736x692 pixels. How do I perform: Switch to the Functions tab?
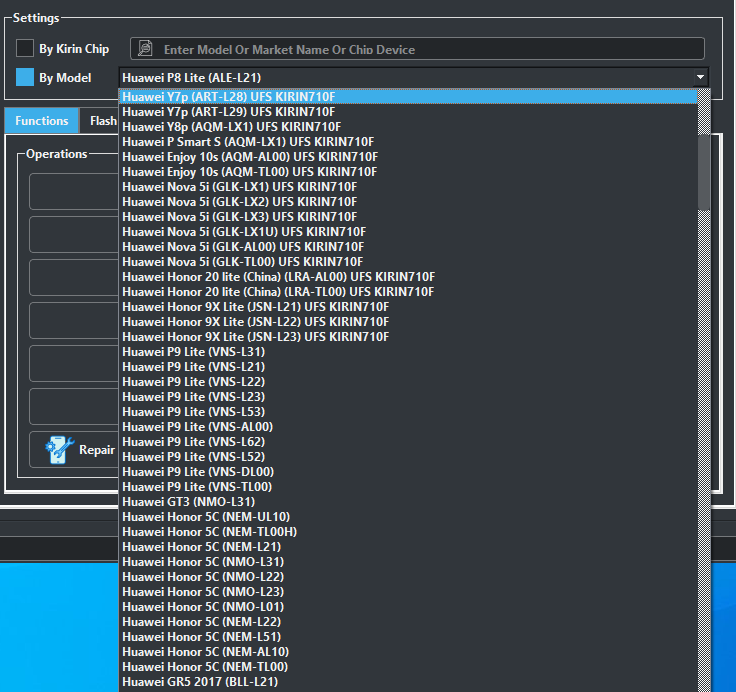tap(42, 121)
